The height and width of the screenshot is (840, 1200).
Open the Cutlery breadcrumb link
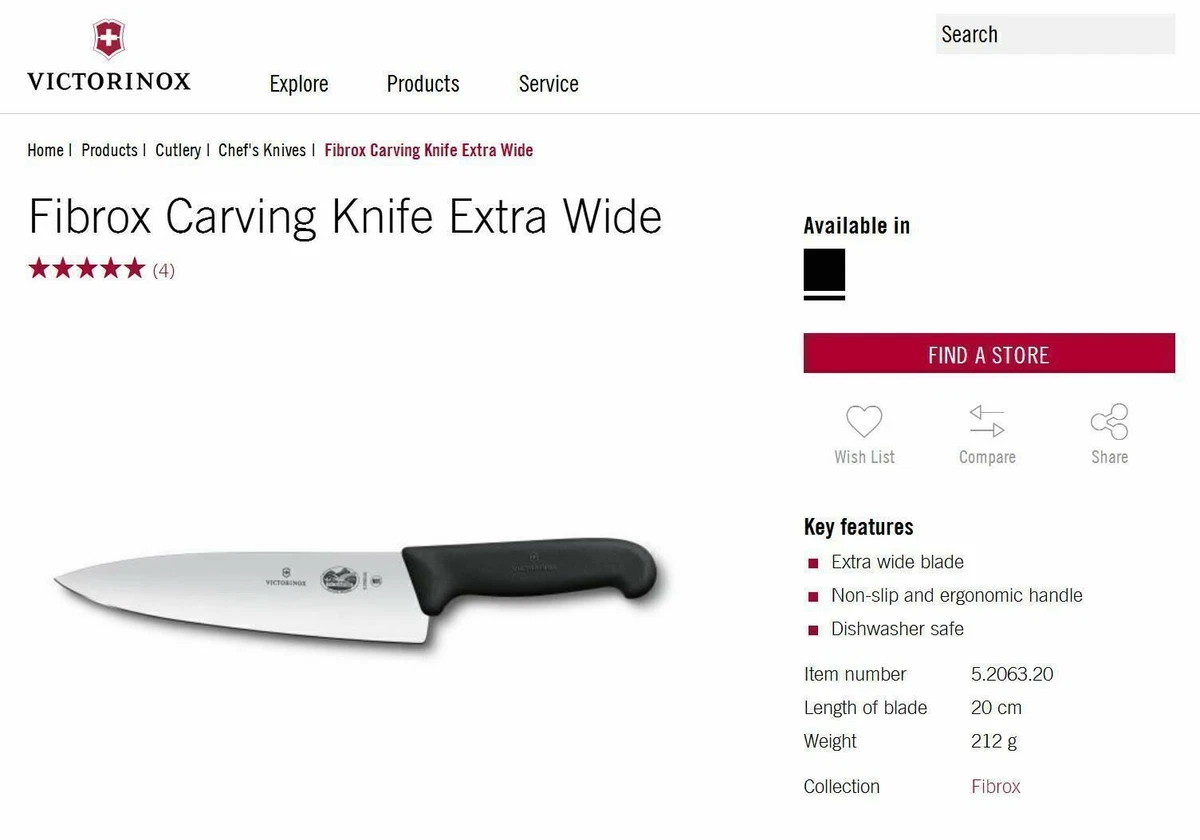tap(178, 150)
